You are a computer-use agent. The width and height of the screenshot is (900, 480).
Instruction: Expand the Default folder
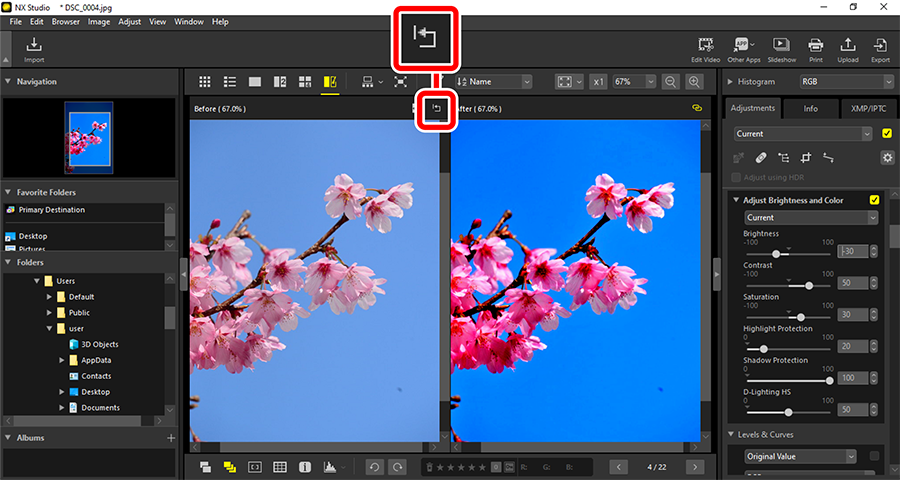[x=49, y=297]
